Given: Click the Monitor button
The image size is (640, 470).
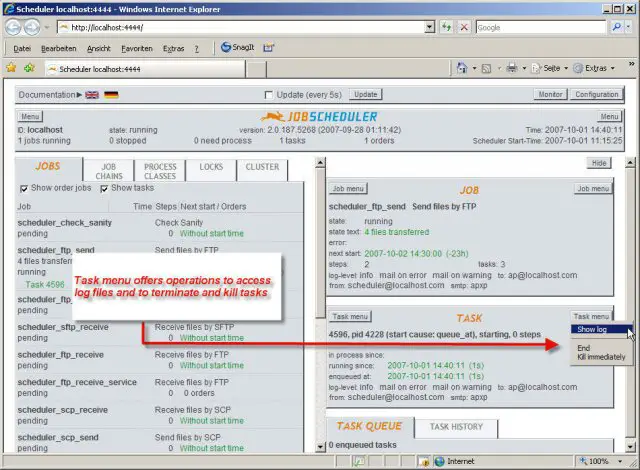Looking at the screenshot, I should pos(550,95).
